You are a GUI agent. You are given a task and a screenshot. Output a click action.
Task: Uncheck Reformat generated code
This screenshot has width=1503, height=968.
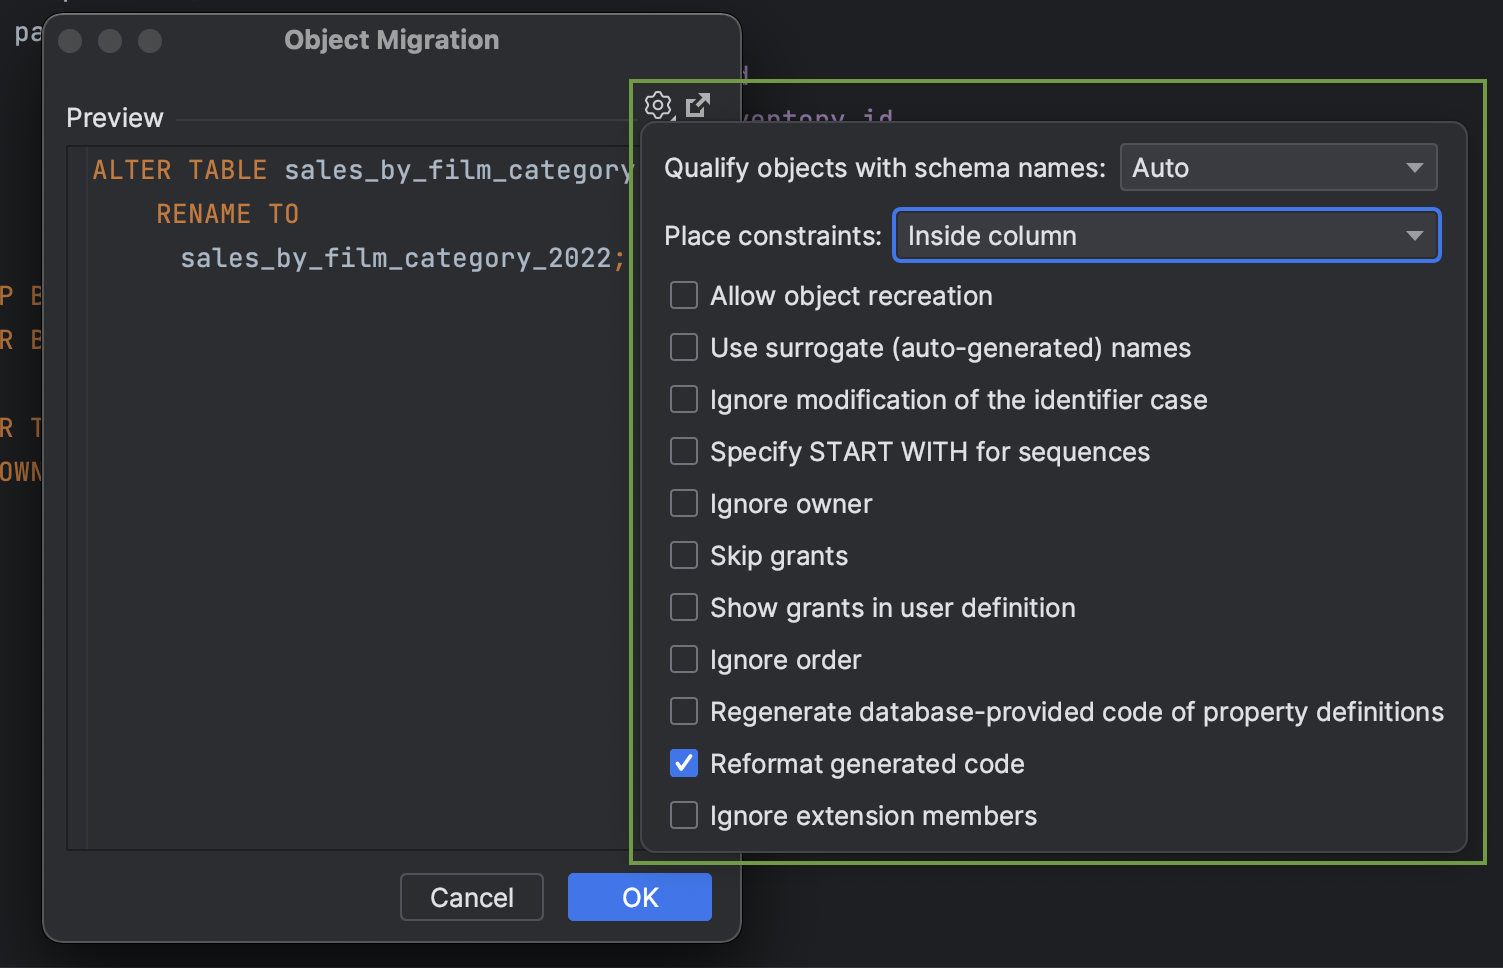684,763
